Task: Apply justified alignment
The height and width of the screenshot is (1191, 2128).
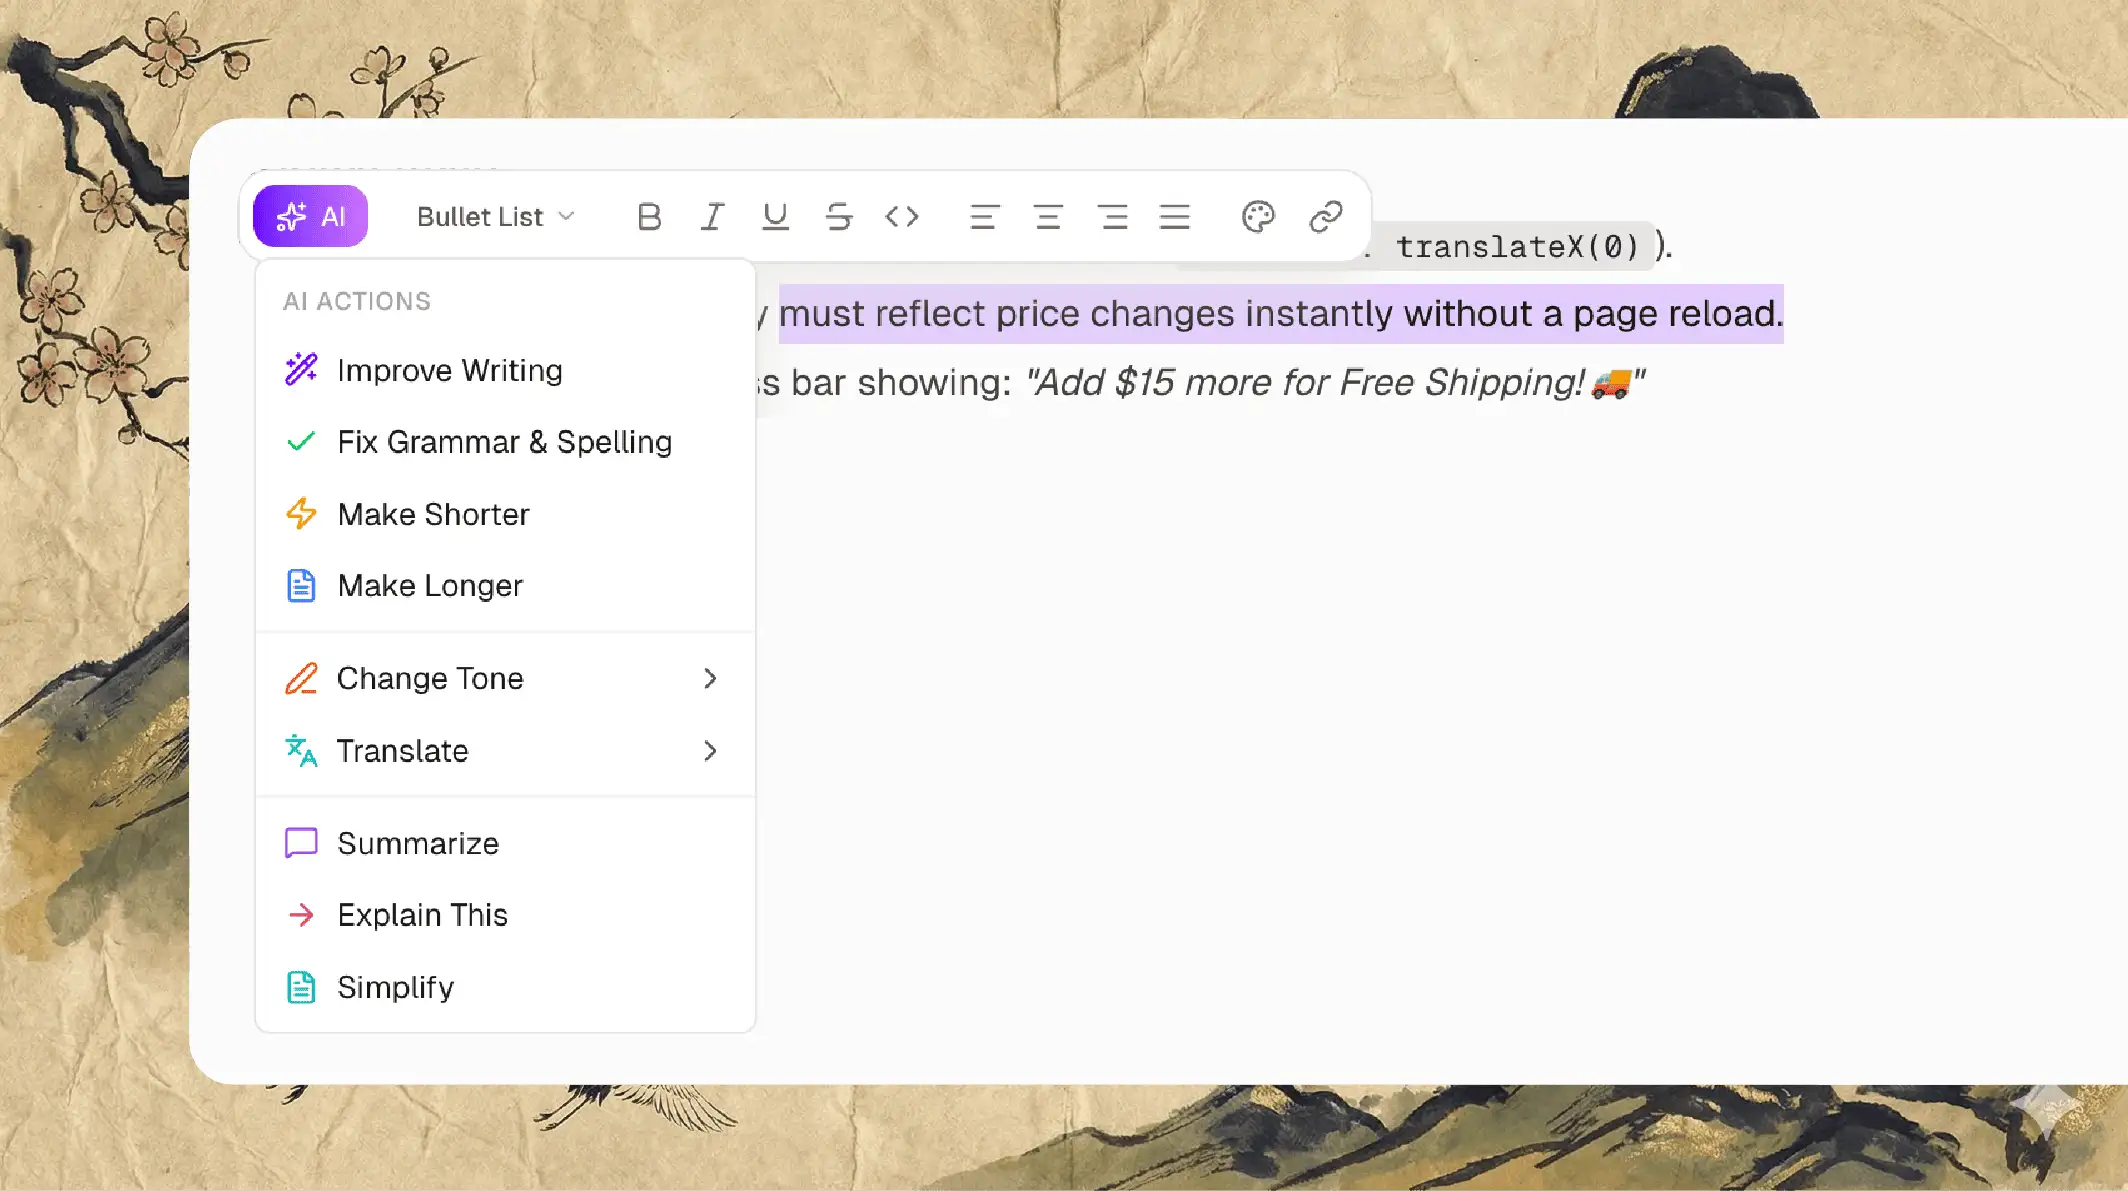Action: 1175,216
